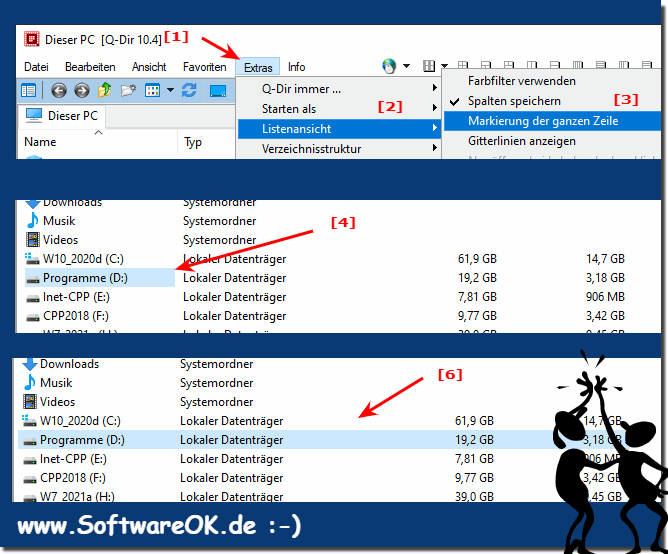Select 'CPP2018 (F:)' in lower list
This screenshot has width=668, height=554.
click(73, 478)
